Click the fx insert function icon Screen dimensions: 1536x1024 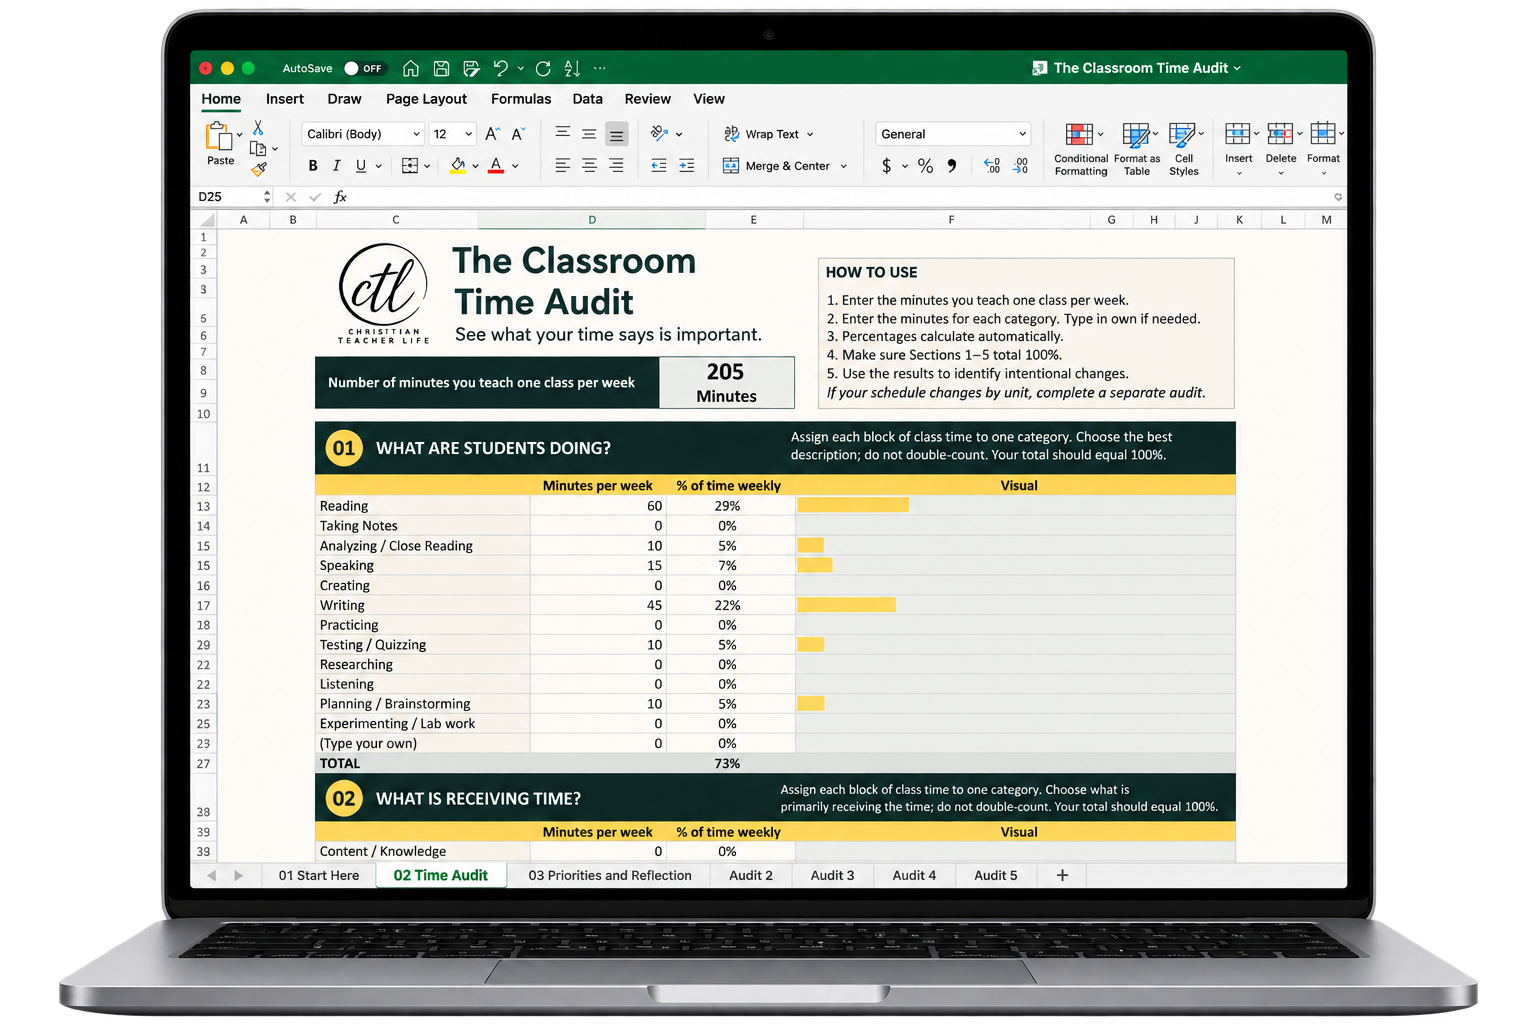[340, 197]
